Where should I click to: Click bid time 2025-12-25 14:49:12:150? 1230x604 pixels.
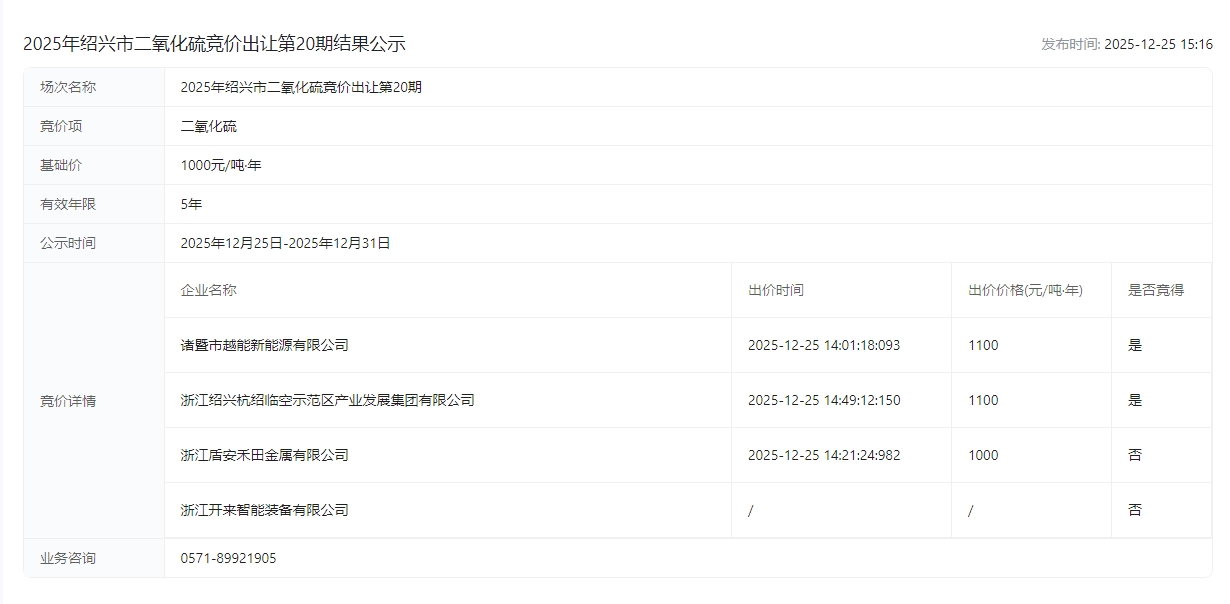[824, 400]
